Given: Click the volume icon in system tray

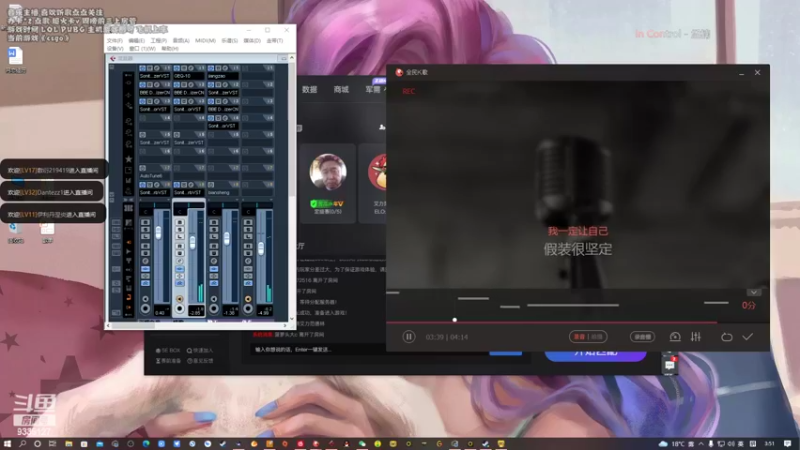Looking at the screenshot, I should coord(731,444).
